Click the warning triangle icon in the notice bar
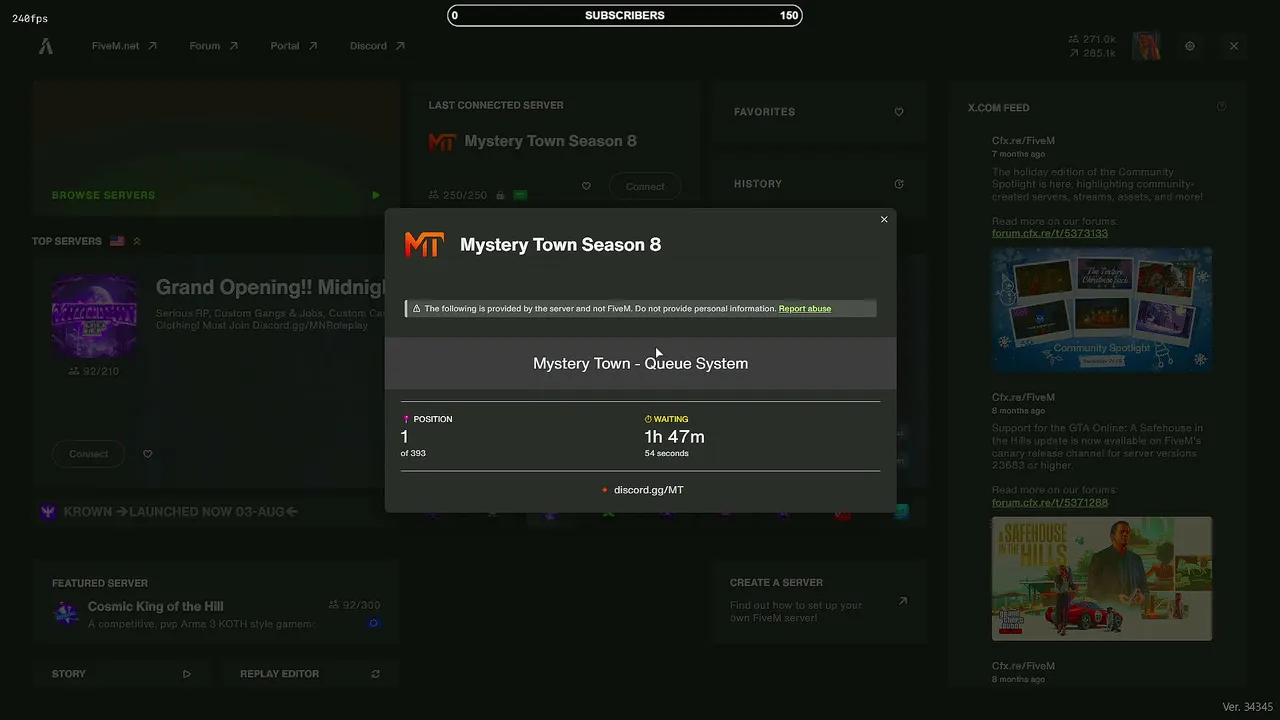Viewport: 1280px width, 720px height. point(417,309)
